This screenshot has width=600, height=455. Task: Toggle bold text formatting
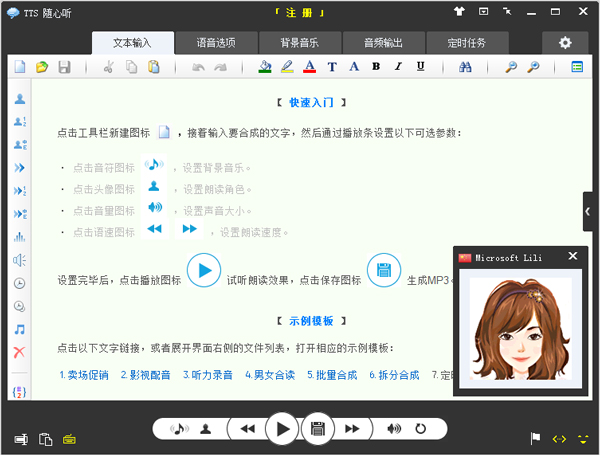(x=376, y=67)
